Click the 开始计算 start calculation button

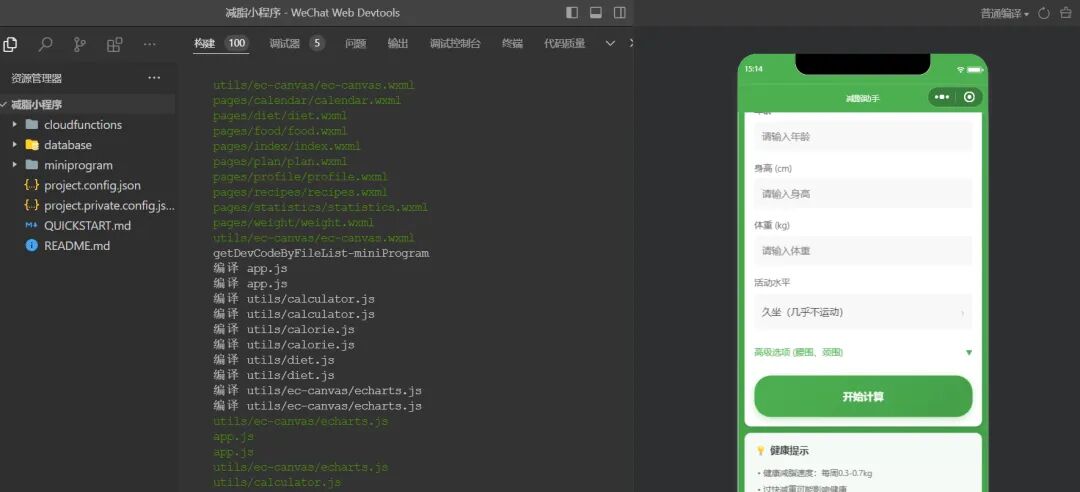(863, 396)
